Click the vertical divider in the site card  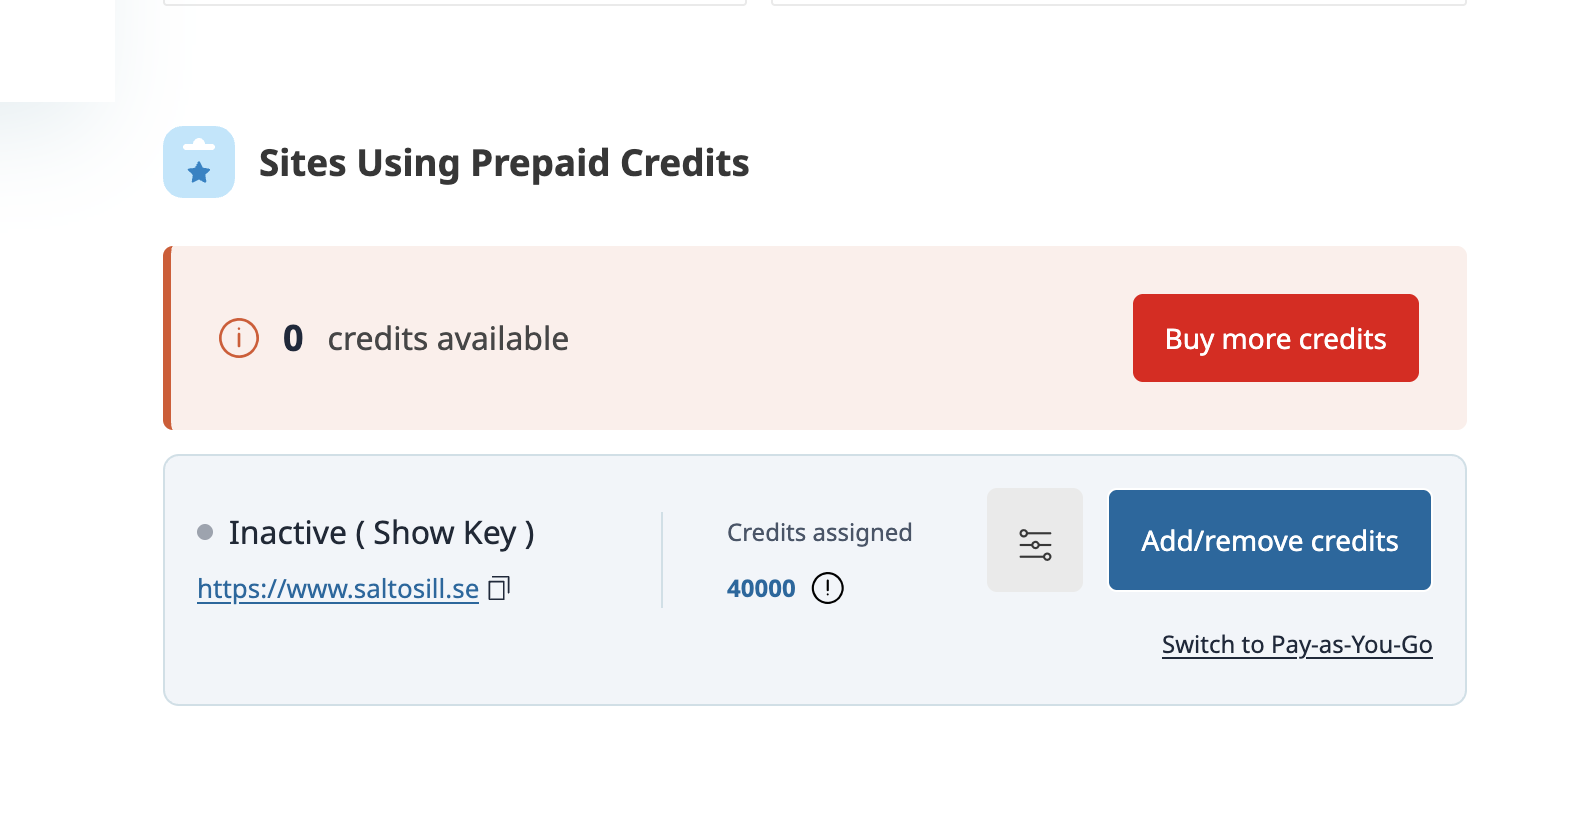tap(662, 560)
